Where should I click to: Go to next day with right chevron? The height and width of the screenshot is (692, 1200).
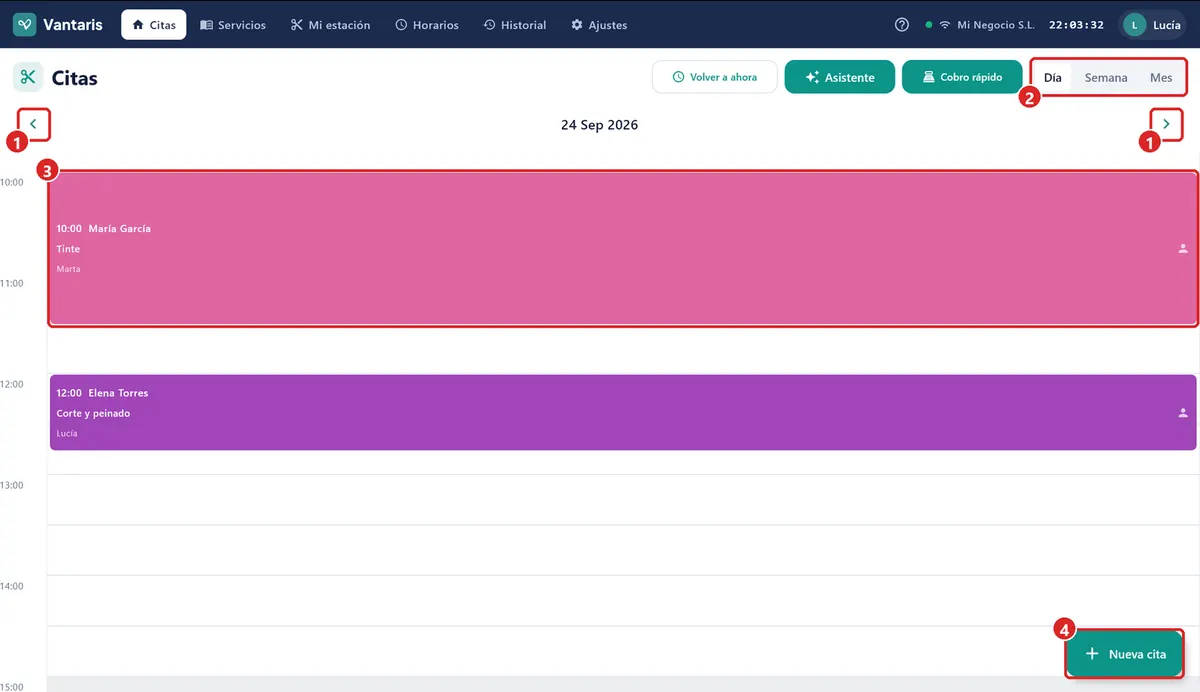pos(1166,124)
